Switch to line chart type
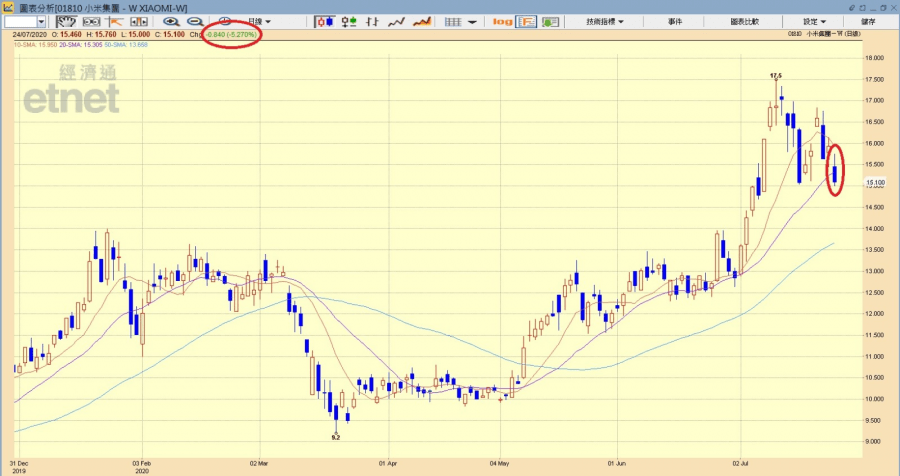 coord(396,21)
